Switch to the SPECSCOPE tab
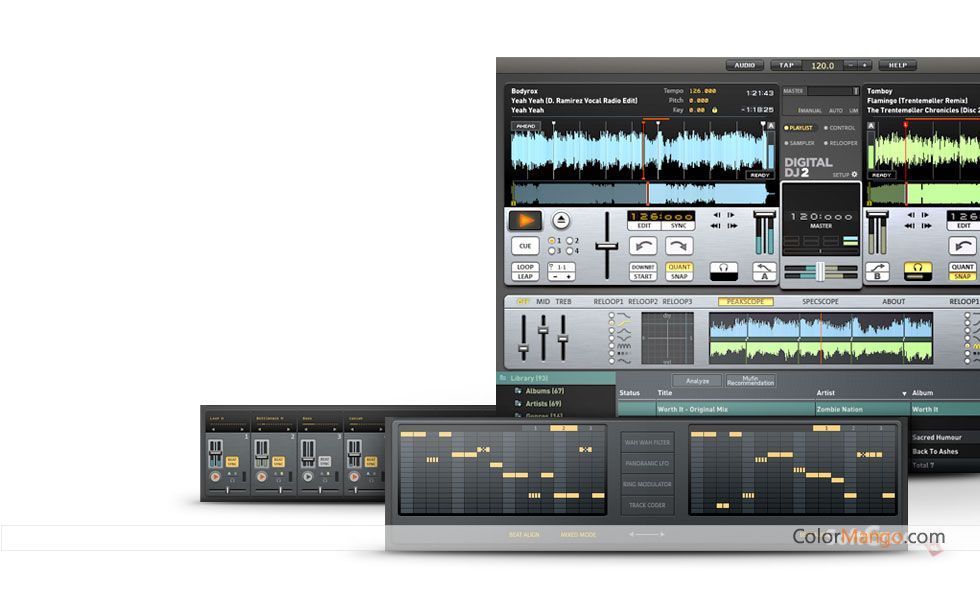This screenshot has width=980, height=600. (819, 299)
